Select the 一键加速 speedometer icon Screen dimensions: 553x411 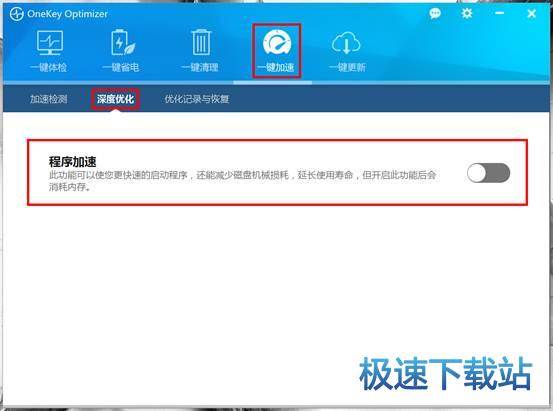pyautogui.click(x=277, y=43)
